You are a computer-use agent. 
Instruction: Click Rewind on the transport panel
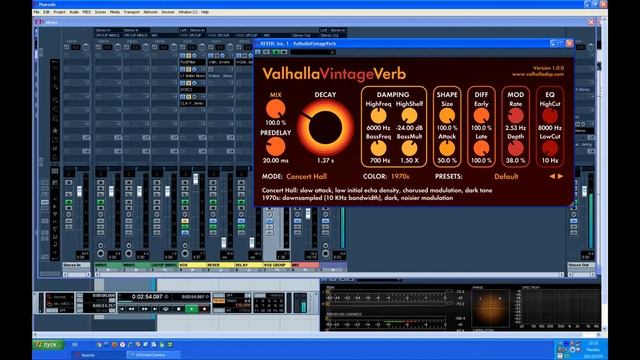[x=131, y=309]
